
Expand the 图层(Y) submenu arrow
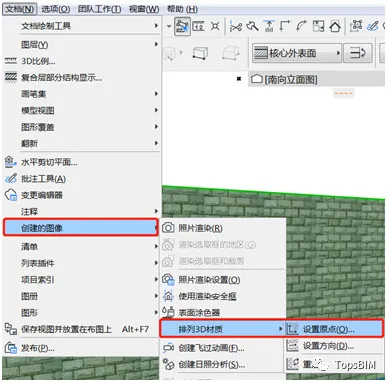tap(156, 44)
